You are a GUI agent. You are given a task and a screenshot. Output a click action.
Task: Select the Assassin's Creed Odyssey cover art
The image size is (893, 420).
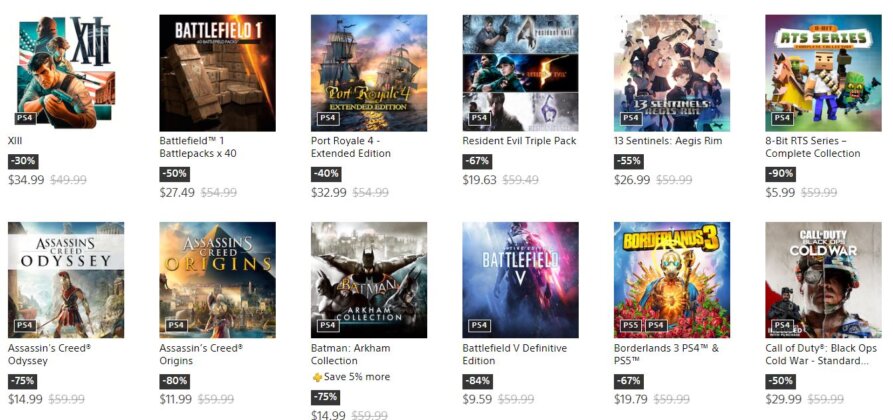pyautogui.click(x=66, y=280)
